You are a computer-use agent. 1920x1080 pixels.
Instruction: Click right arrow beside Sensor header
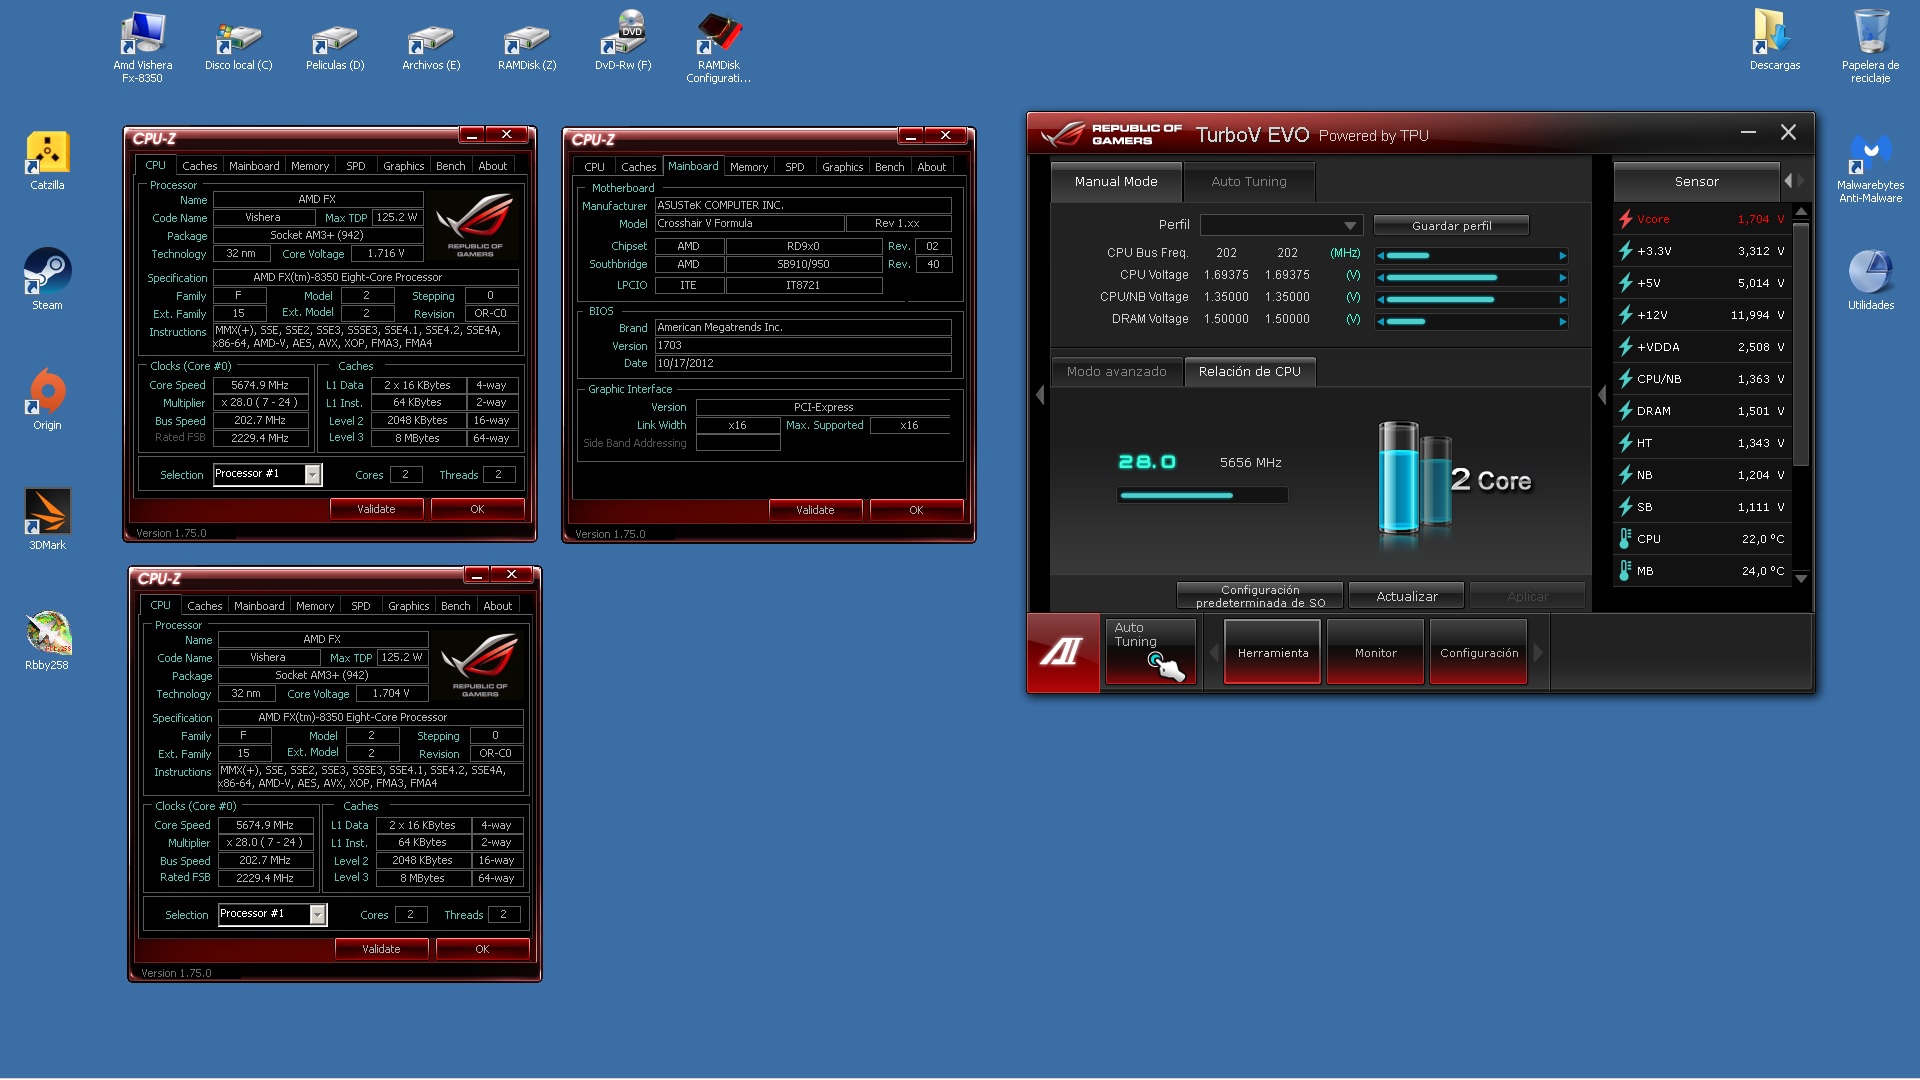[x=1801, y=181]
